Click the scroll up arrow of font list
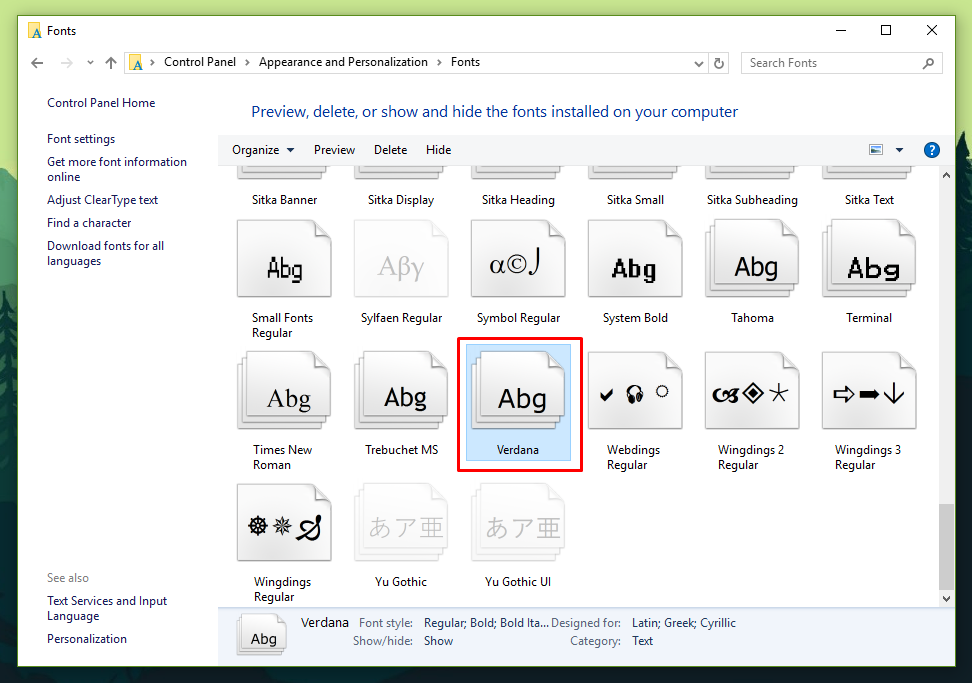Image resolution: width=972 pixels, height=683 pixels. pyautogui.click(x=946, y=175)
